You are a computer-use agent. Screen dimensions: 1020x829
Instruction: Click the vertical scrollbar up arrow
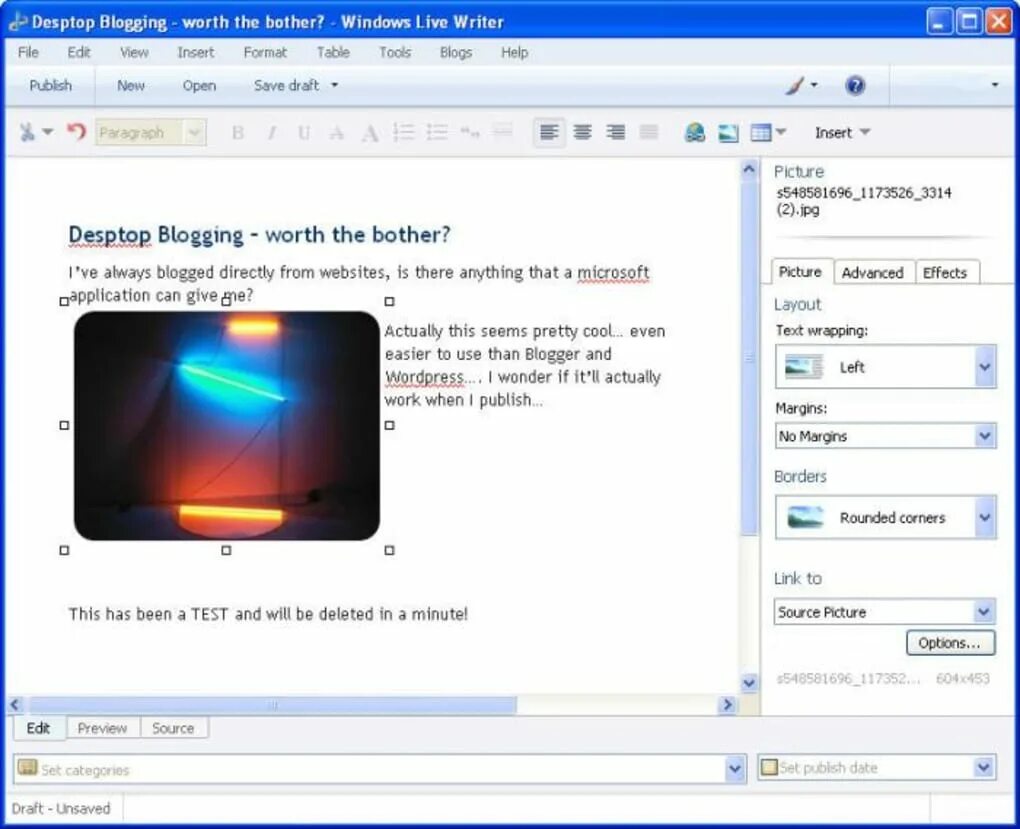[x=749, y=169]
